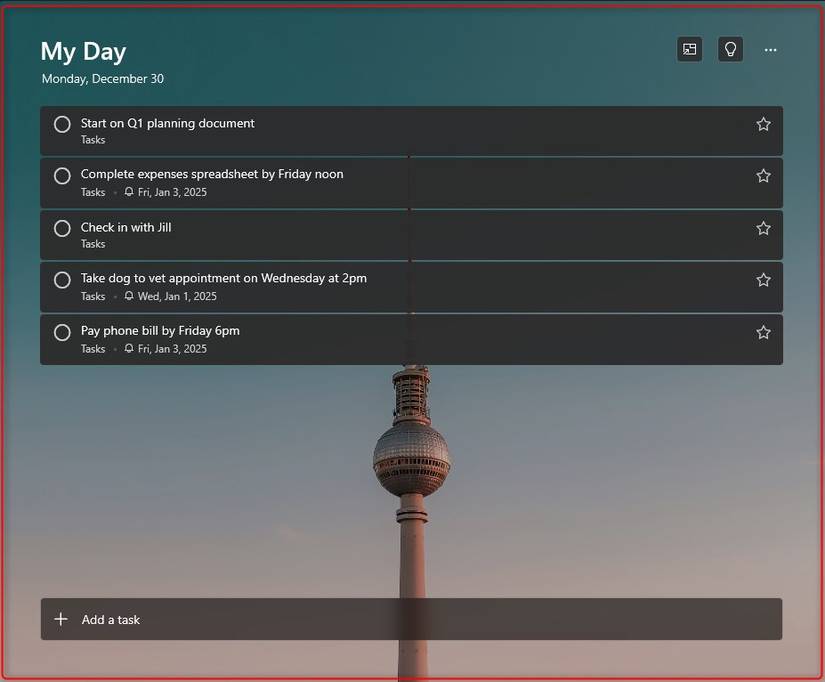Check off the dog vet appointment task
Image resolution: width=825 pixels, height=682 pixels.
pos(61,279)
